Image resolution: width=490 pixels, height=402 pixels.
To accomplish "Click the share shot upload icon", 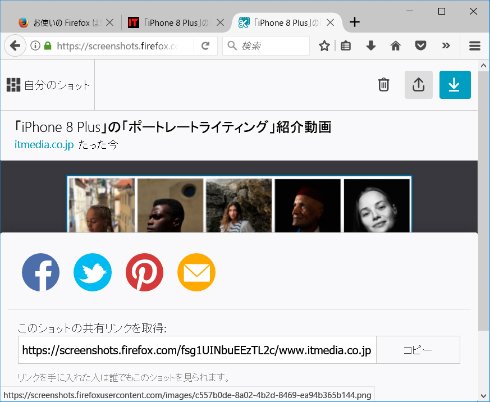I will point(419,85).
